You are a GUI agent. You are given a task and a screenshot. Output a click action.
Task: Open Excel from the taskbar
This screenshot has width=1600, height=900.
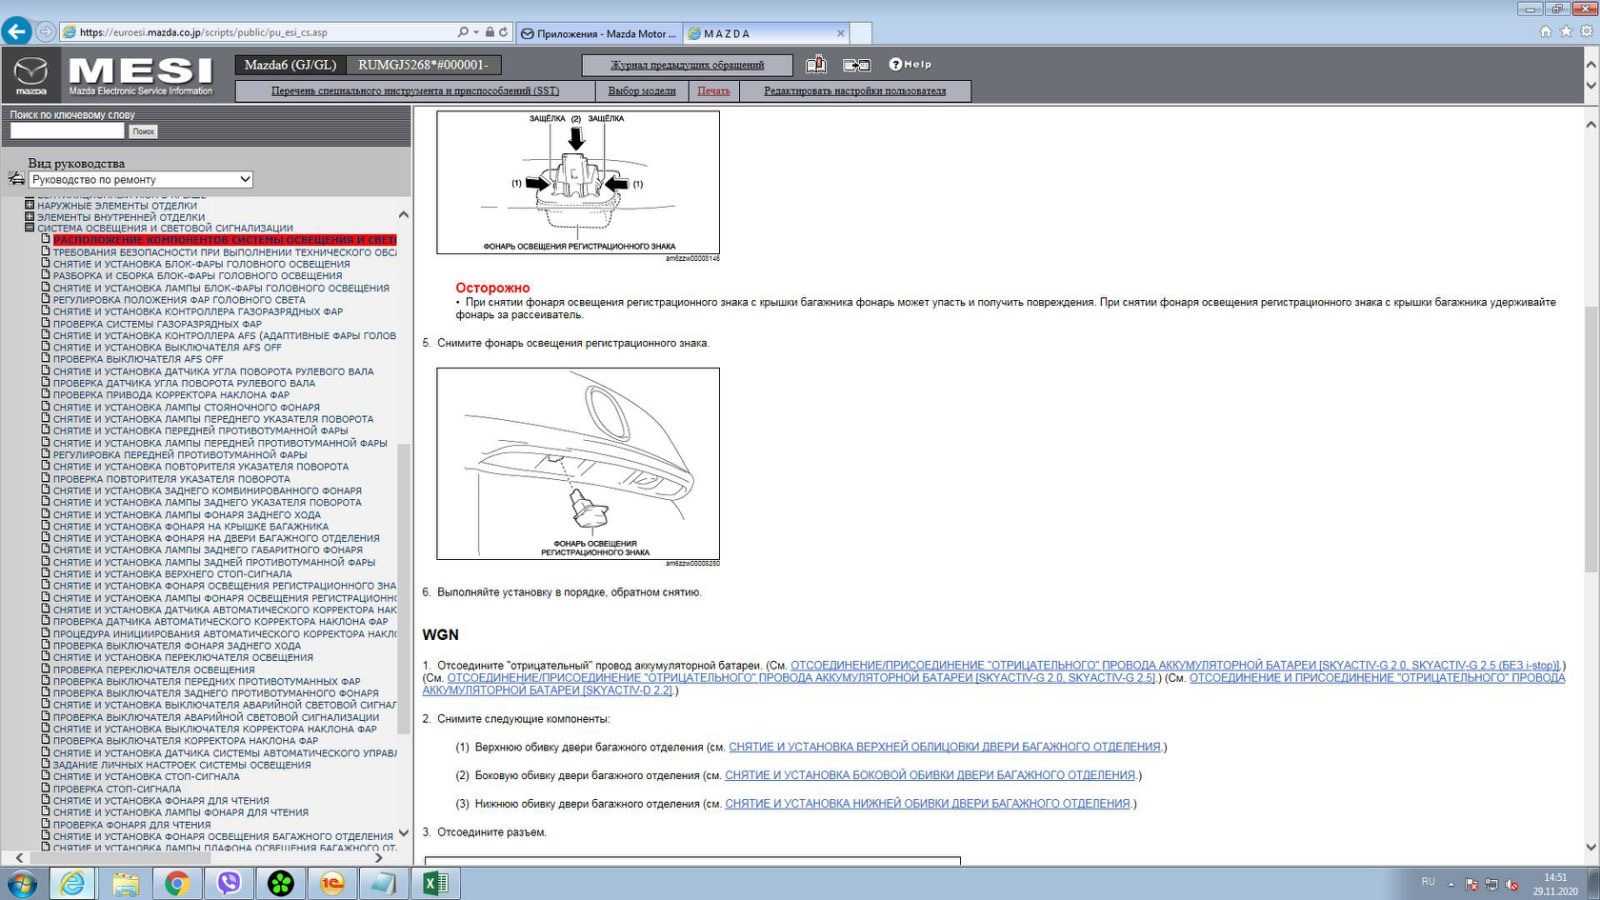click(435, 884)
